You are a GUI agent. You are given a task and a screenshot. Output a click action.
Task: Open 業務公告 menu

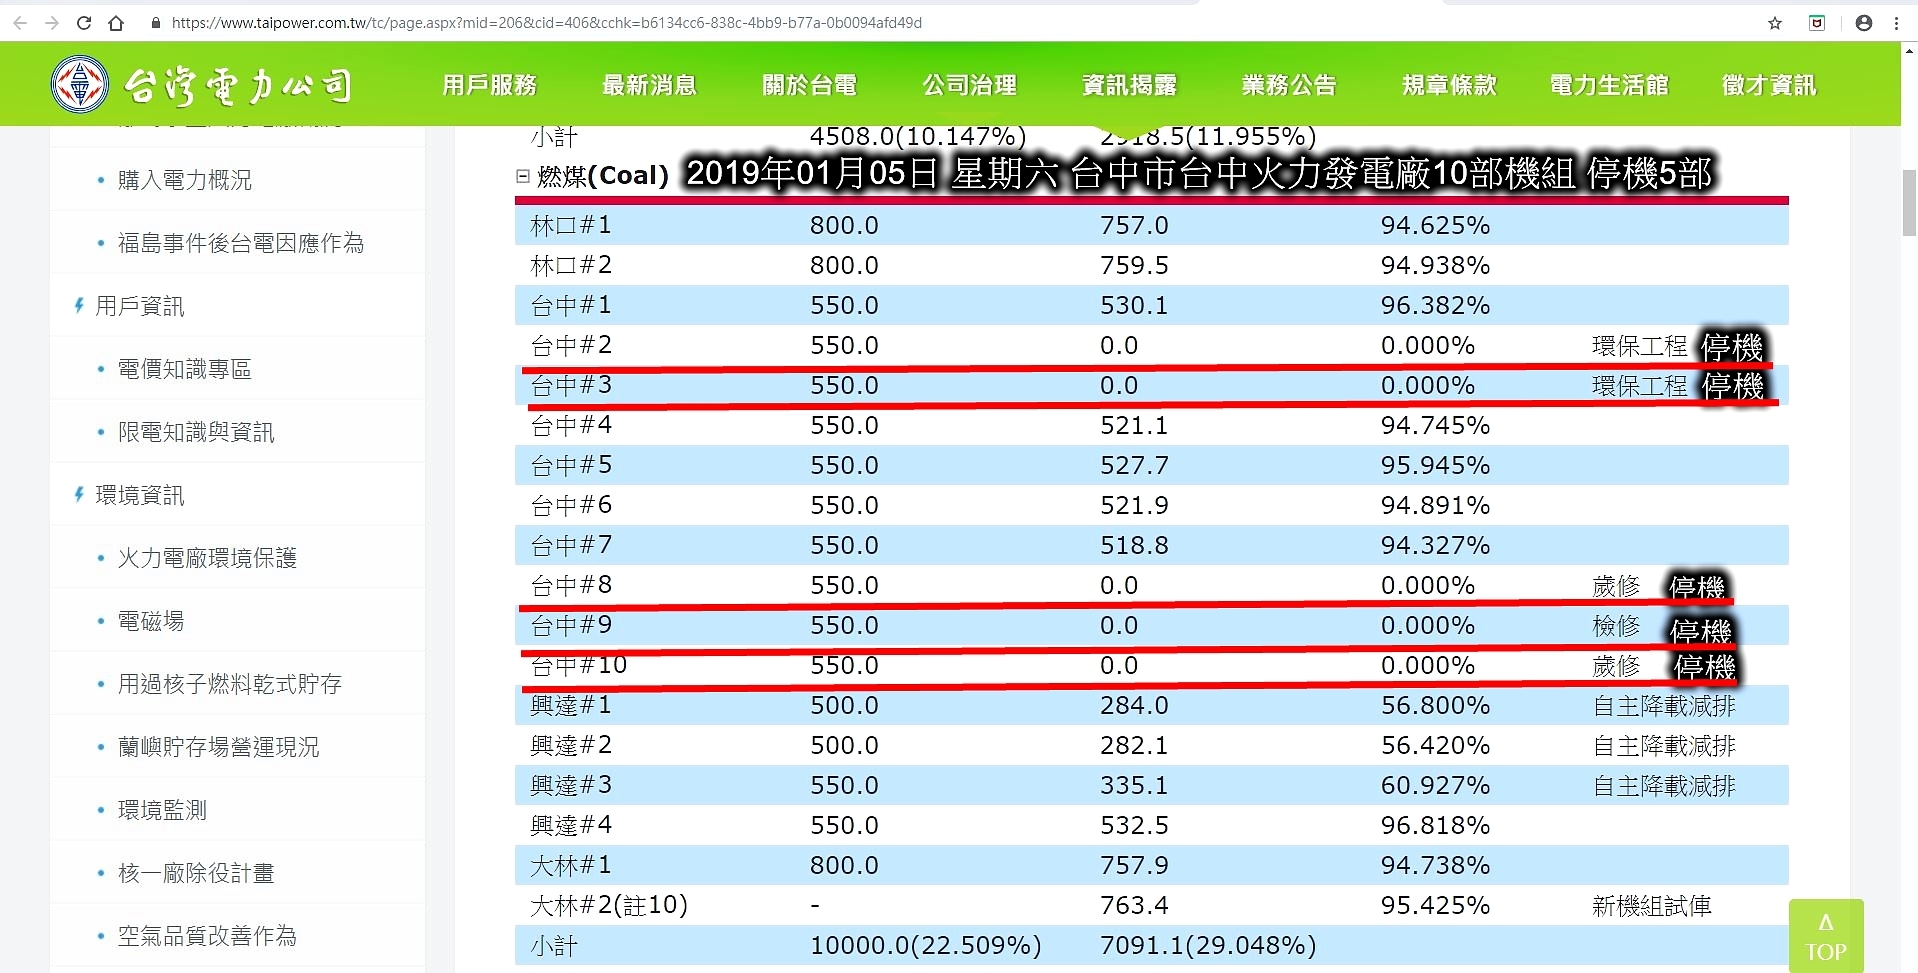[1290, 85]
